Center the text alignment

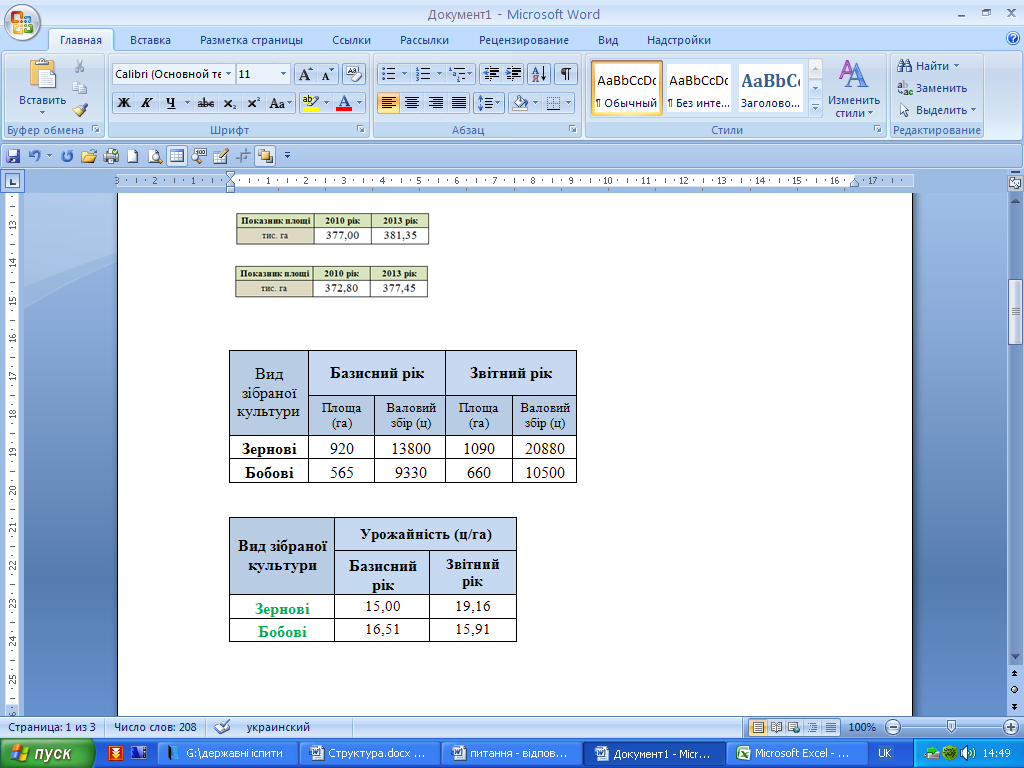(x=412, y=103)
